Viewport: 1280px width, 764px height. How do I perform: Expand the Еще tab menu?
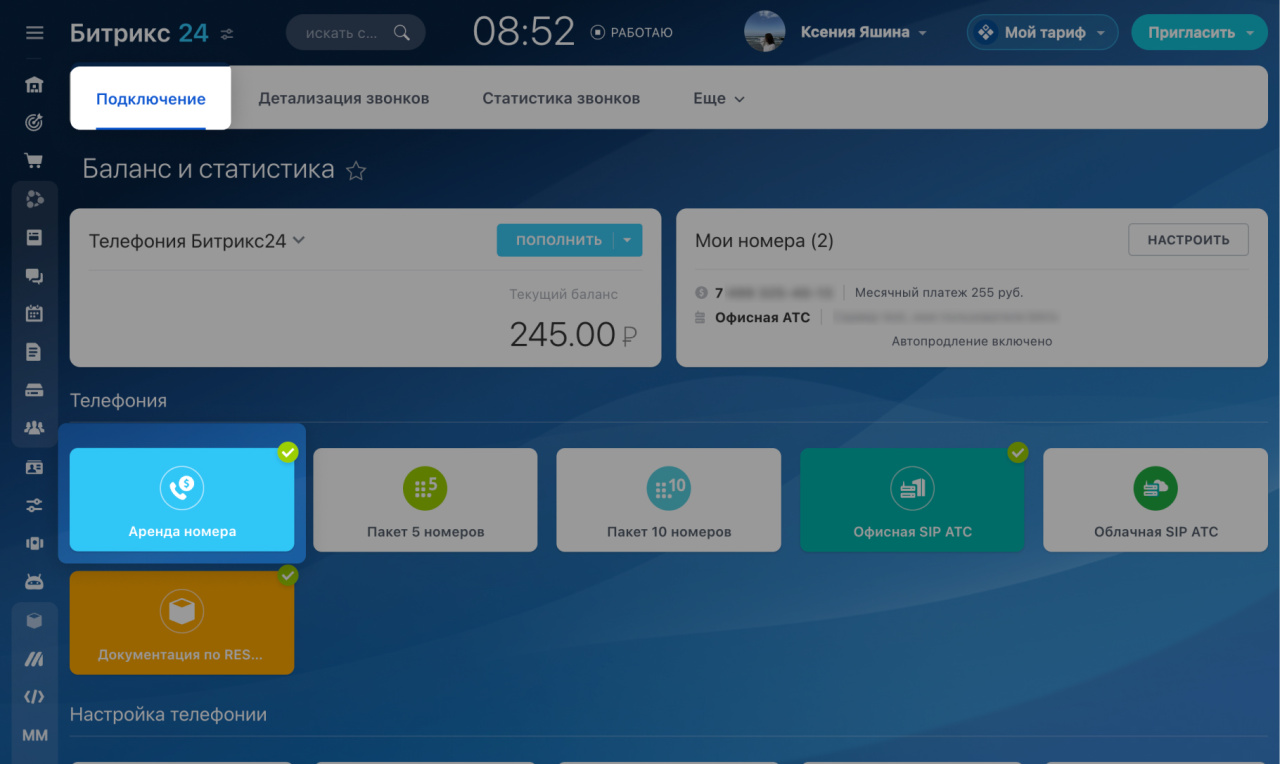[719, 98]
